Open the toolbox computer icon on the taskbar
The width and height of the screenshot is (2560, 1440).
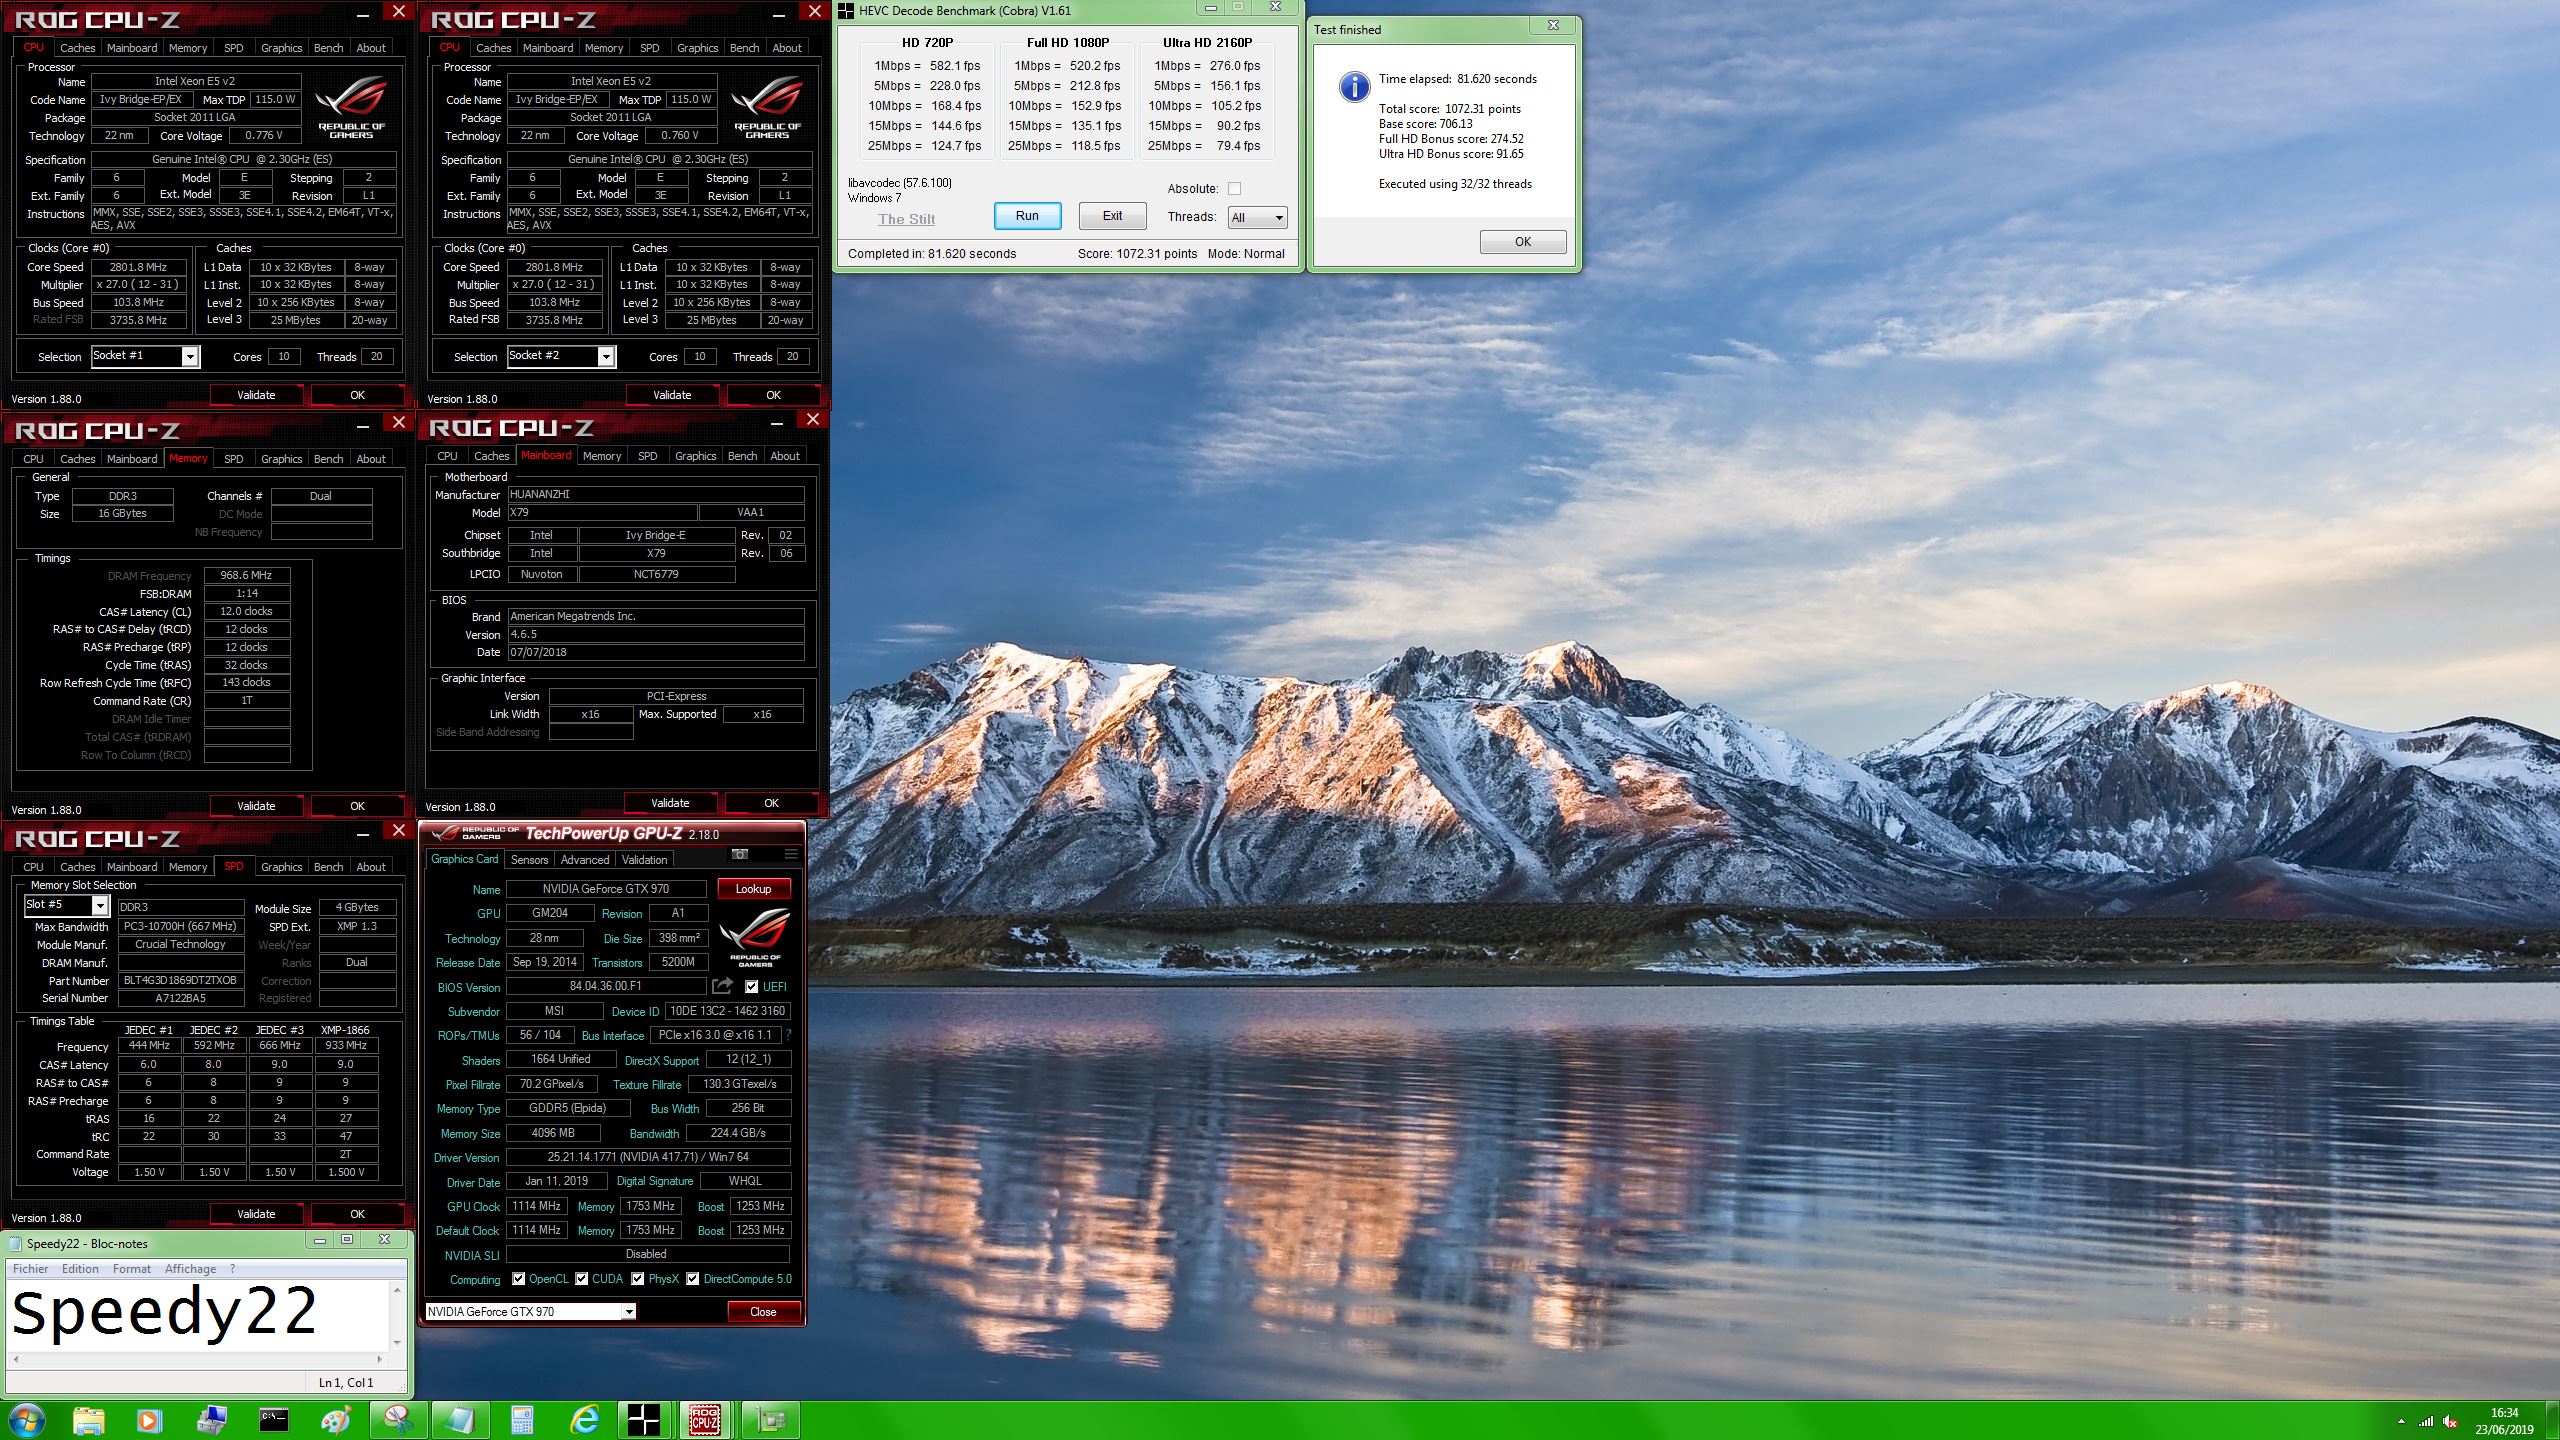(212, 1420)
